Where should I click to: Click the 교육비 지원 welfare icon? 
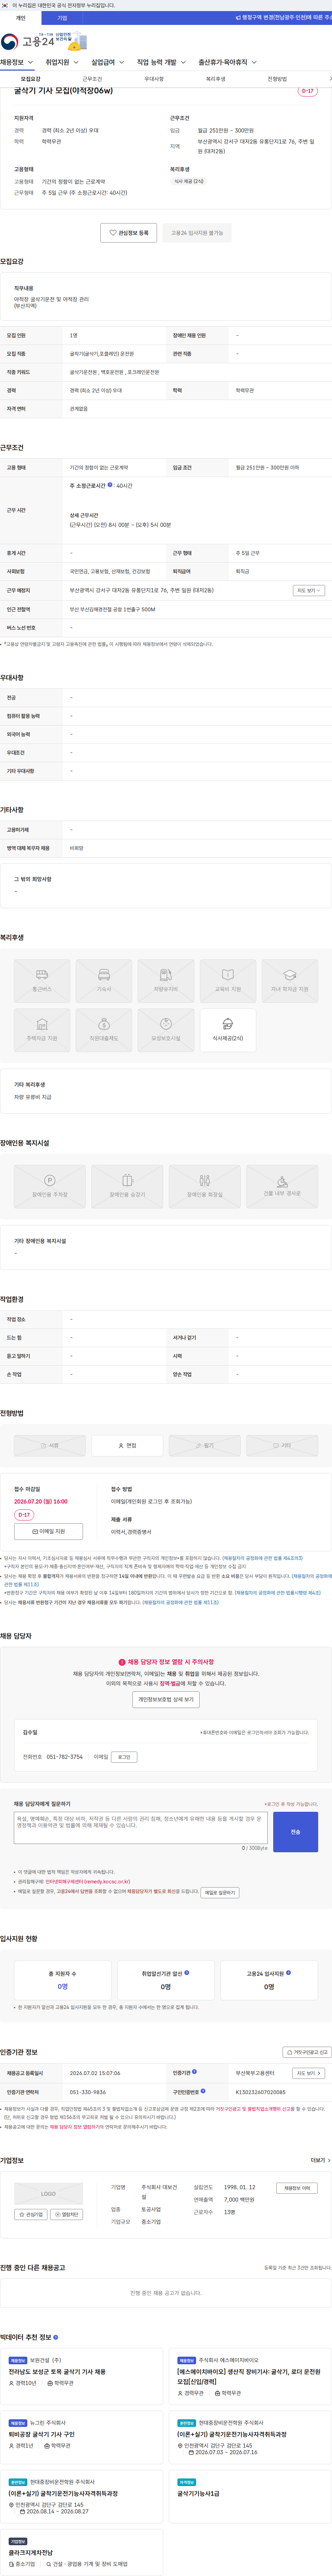point(228,981)
